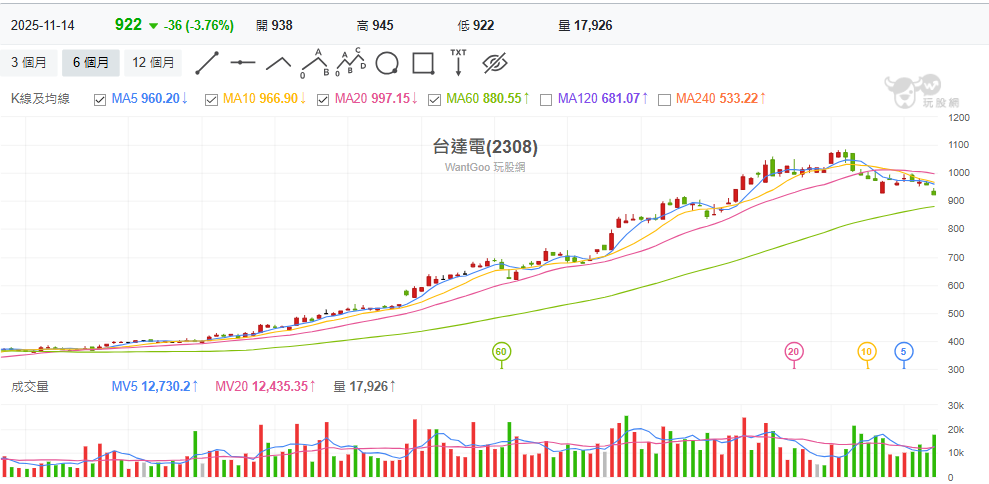Viewport: 989px width, 484px height.
Task: Enable the MA120 moving average checkbox
Action: [x=546, y=99]
